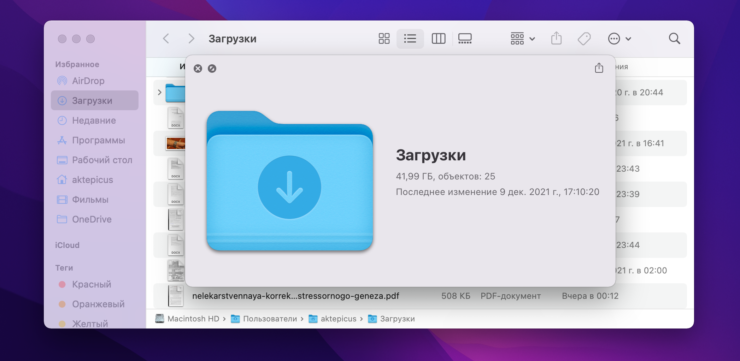Open AirDrop in the sidebar
This screenshot has height=361, width=740.
94,81
